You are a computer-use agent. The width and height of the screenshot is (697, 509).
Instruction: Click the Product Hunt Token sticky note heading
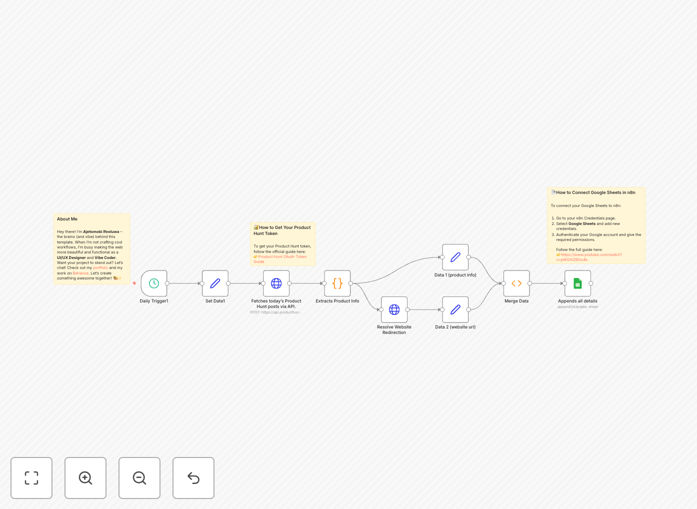[282, 230]
